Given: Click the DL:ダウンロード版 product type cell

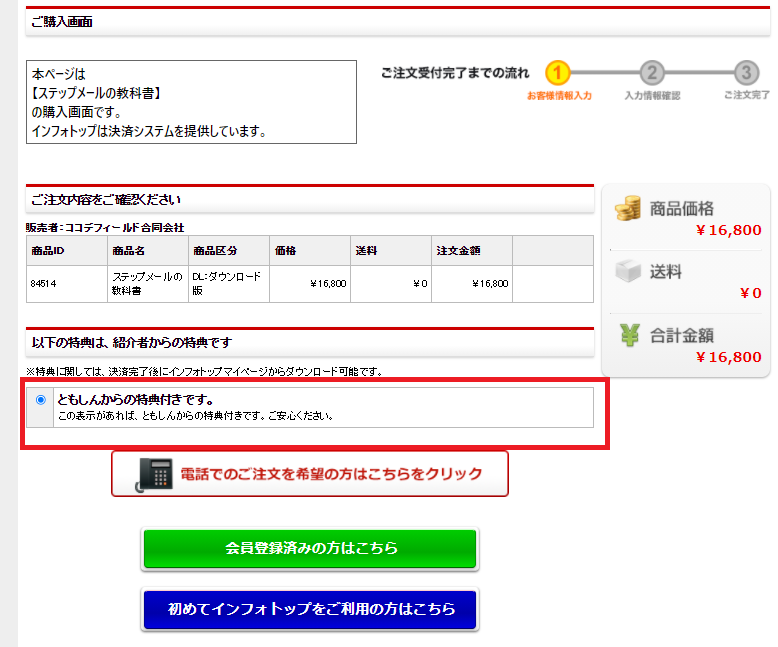Looking at the screenshot, I should pyautogui.click(x=226, y=283).
